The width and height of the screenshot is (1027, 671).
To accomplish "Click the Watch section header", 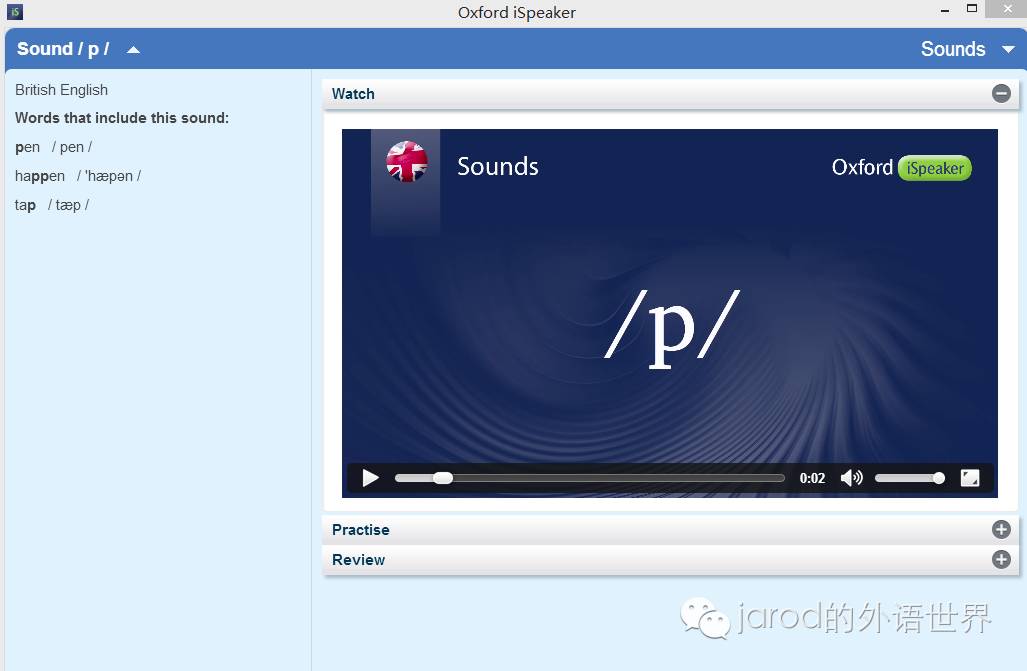I will click(670, 94).
